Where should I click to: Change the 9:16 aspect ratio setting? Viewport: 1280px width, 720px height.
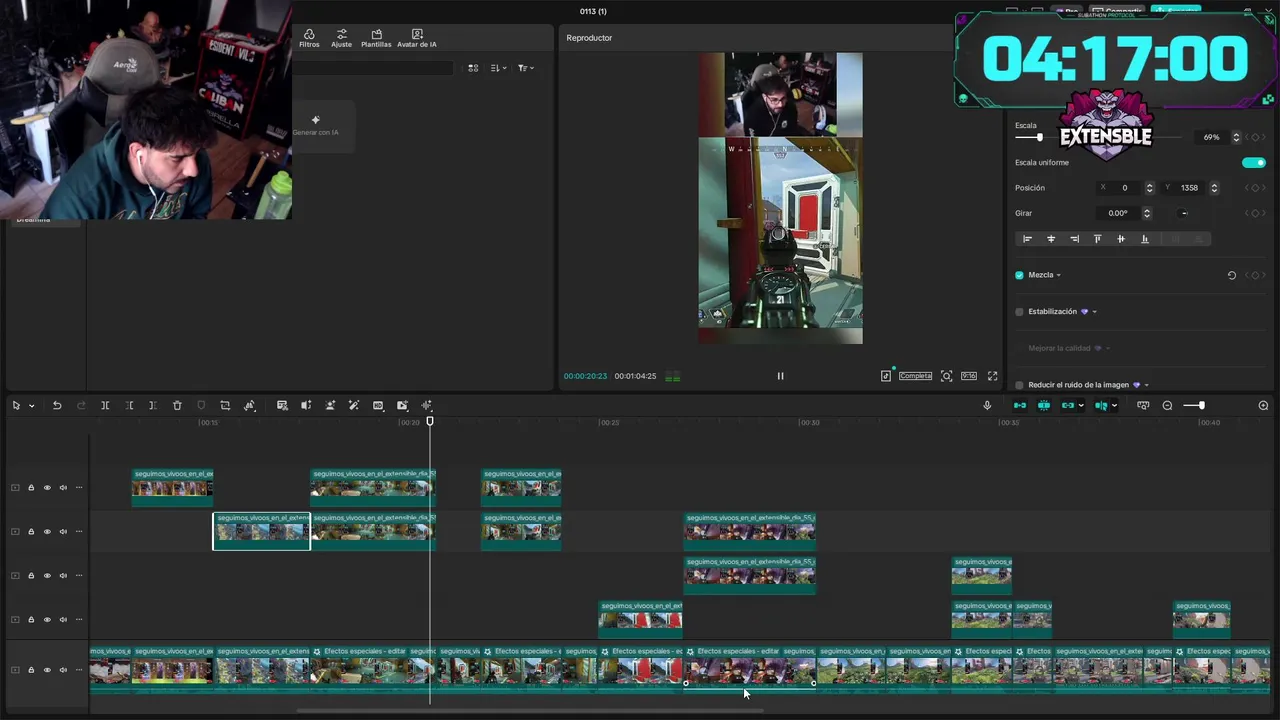(969, 376)
